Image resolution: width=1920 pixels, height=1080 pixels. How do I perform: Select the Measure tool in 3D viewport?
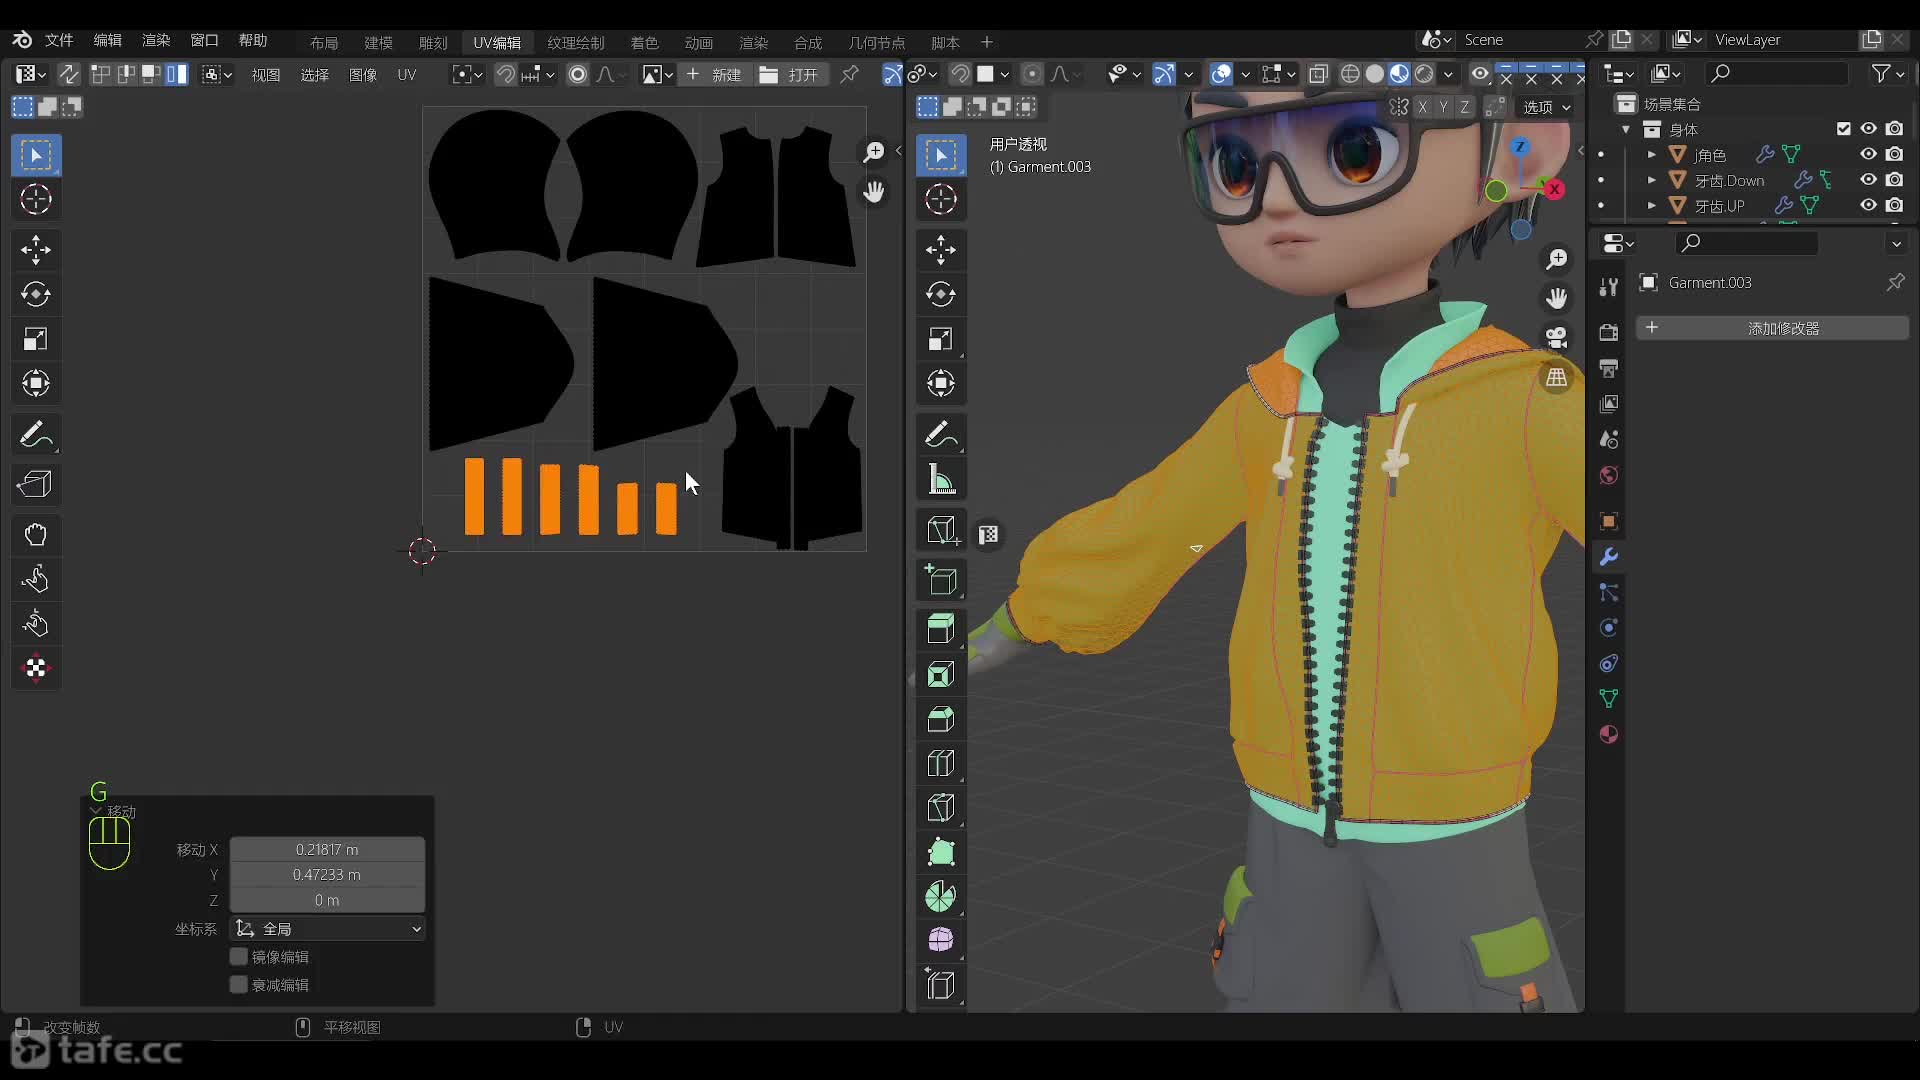pyautogui.click(x=941, y=480)
